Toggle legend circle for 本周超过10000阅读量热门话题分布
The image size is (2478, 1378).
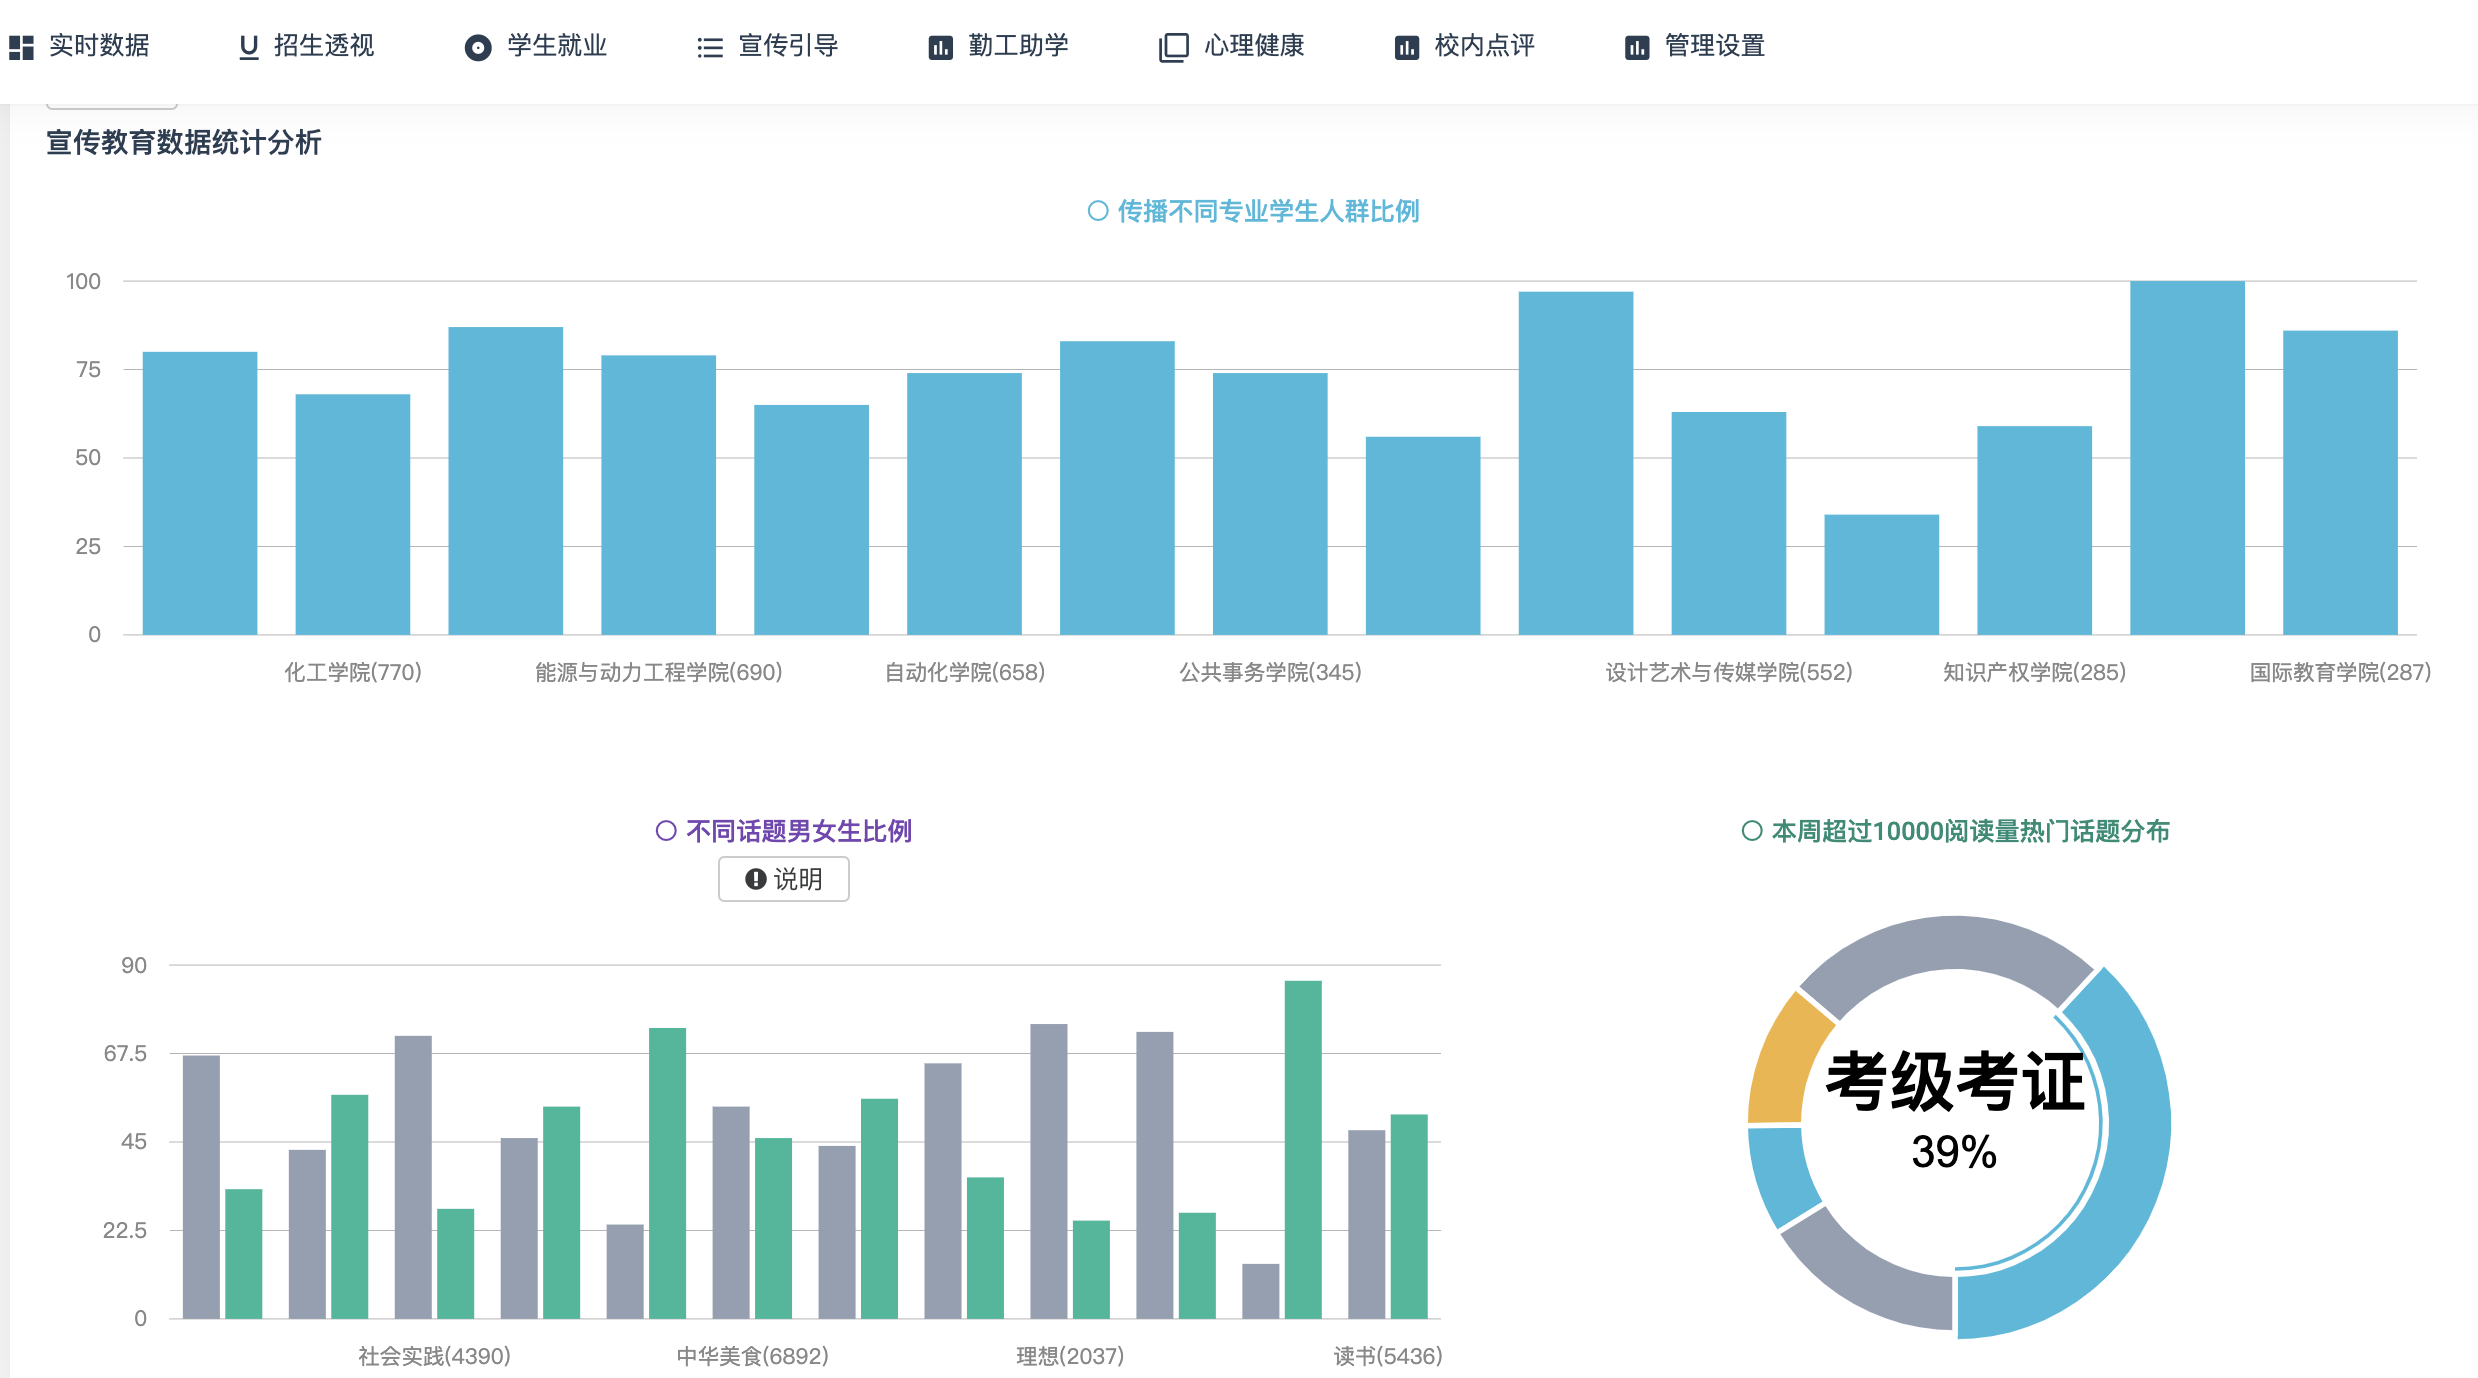1751,831
